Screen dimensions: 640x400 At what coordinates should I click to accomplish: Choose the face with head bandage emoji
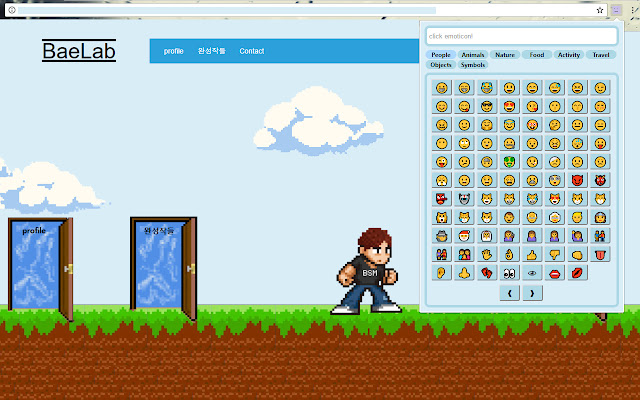[x=555, y=162]
